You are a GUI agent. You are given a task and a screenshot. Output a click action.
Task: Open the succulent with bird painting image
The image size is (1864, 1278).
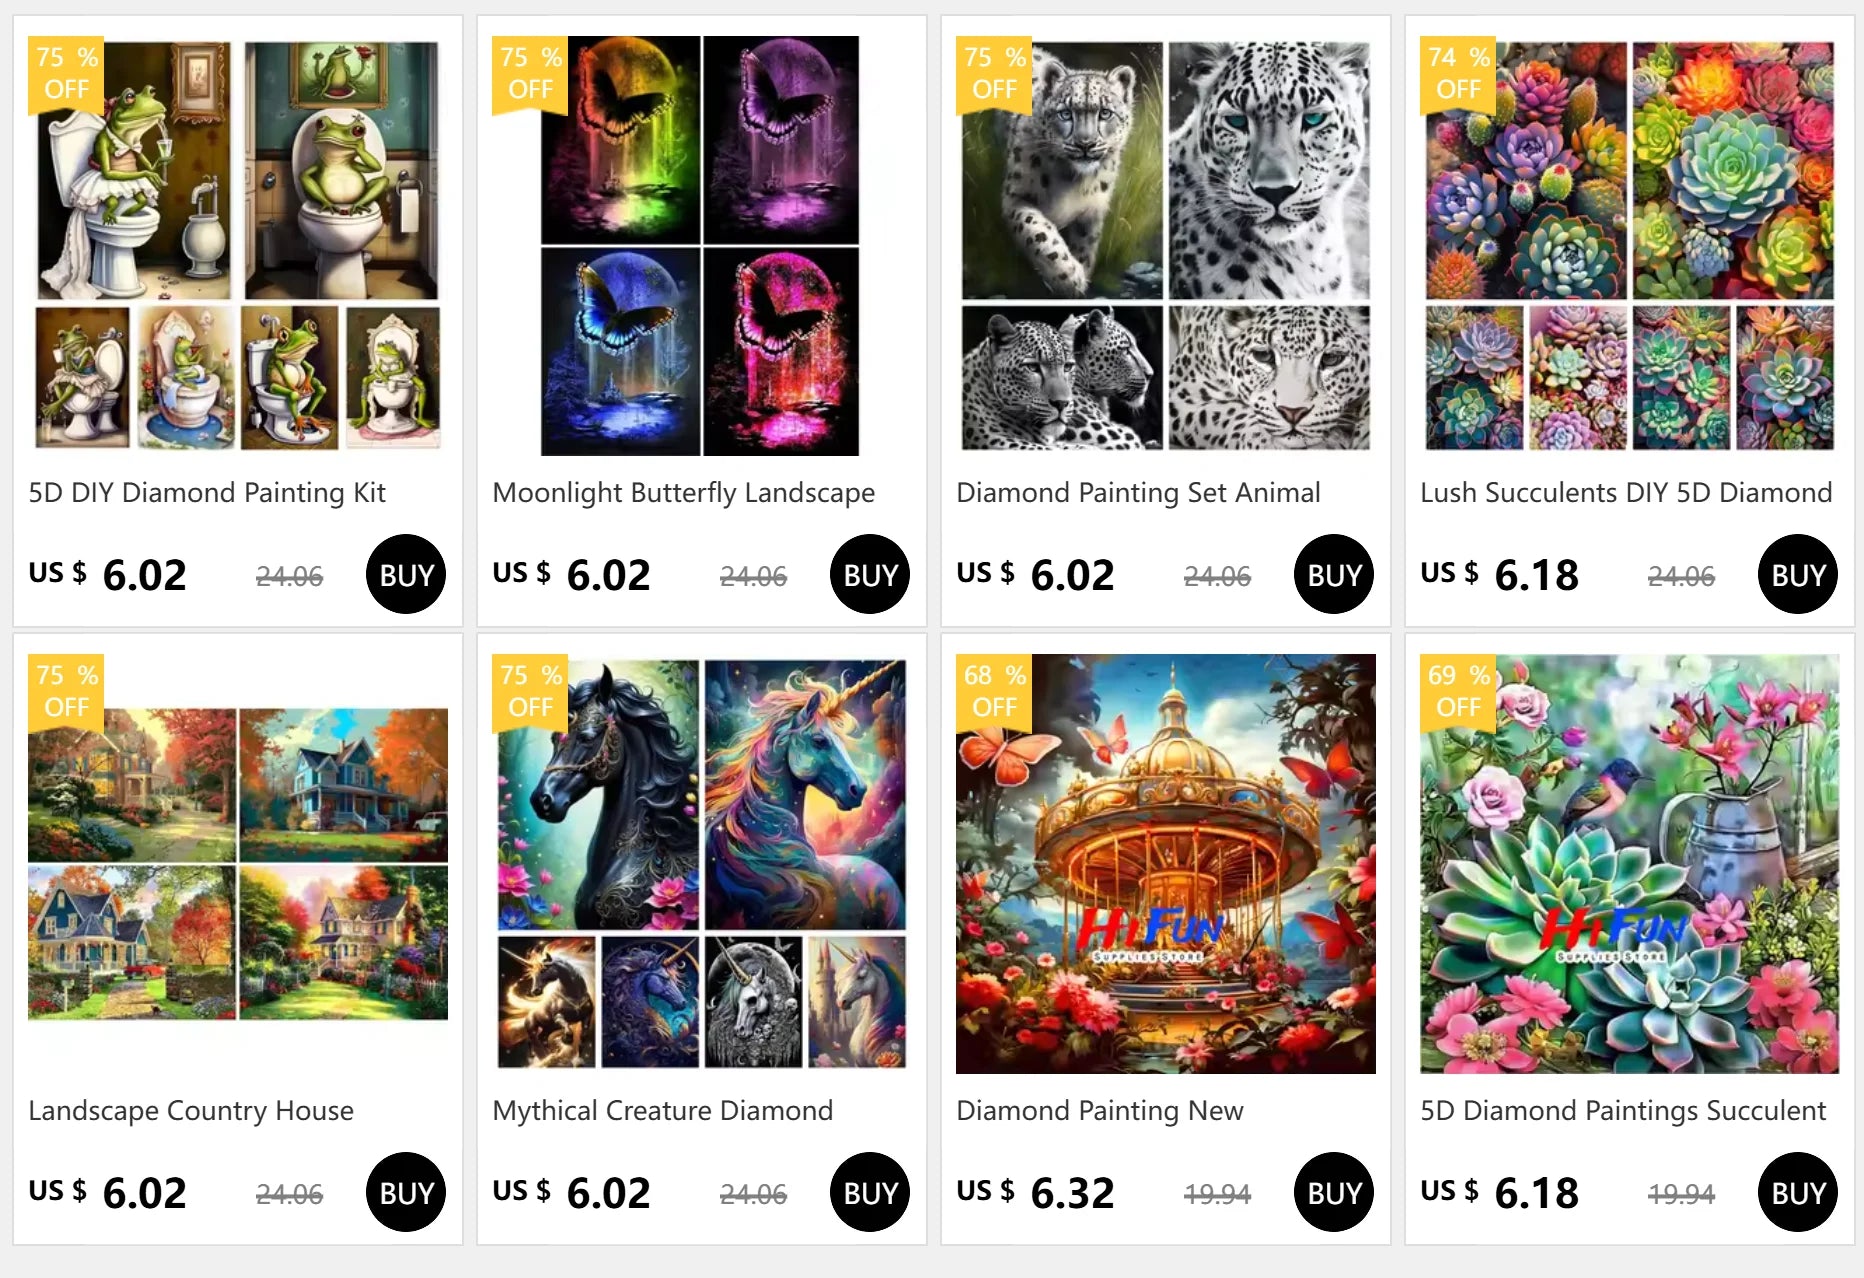[x=1630, y=864]
